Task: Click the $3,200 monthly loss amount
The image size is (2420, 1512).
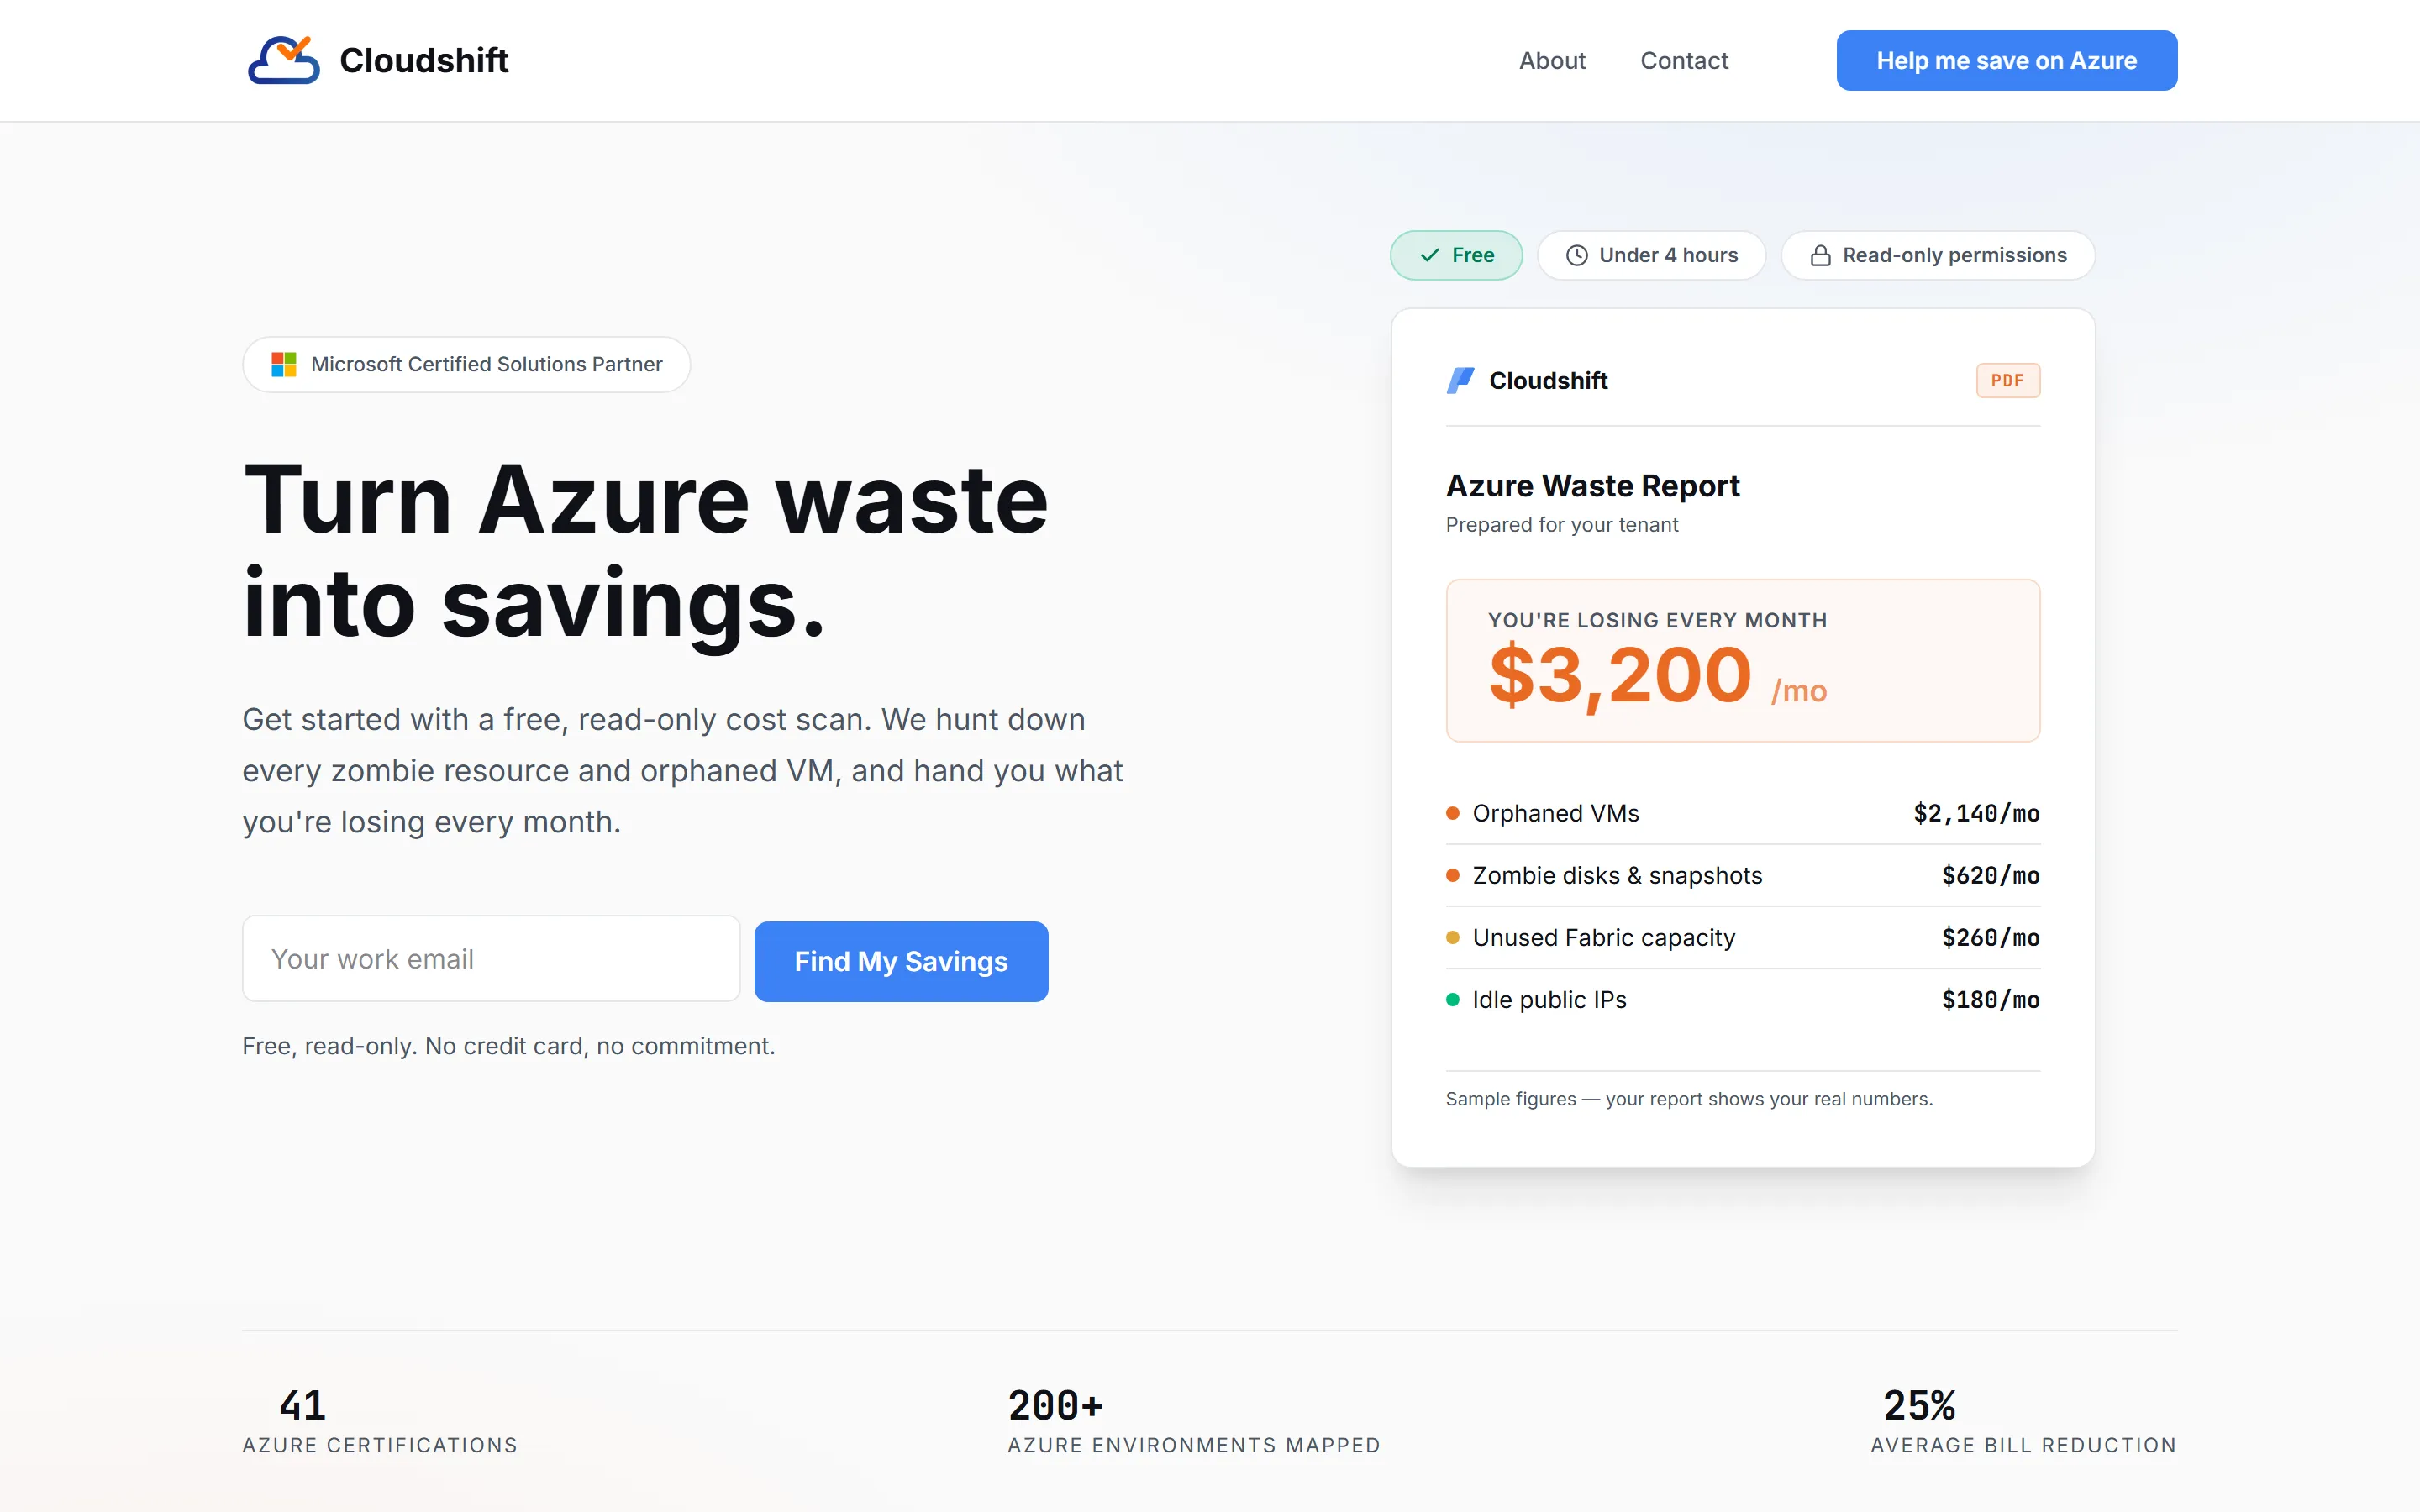Action: pyautogui.click(x=1620, y=675)
